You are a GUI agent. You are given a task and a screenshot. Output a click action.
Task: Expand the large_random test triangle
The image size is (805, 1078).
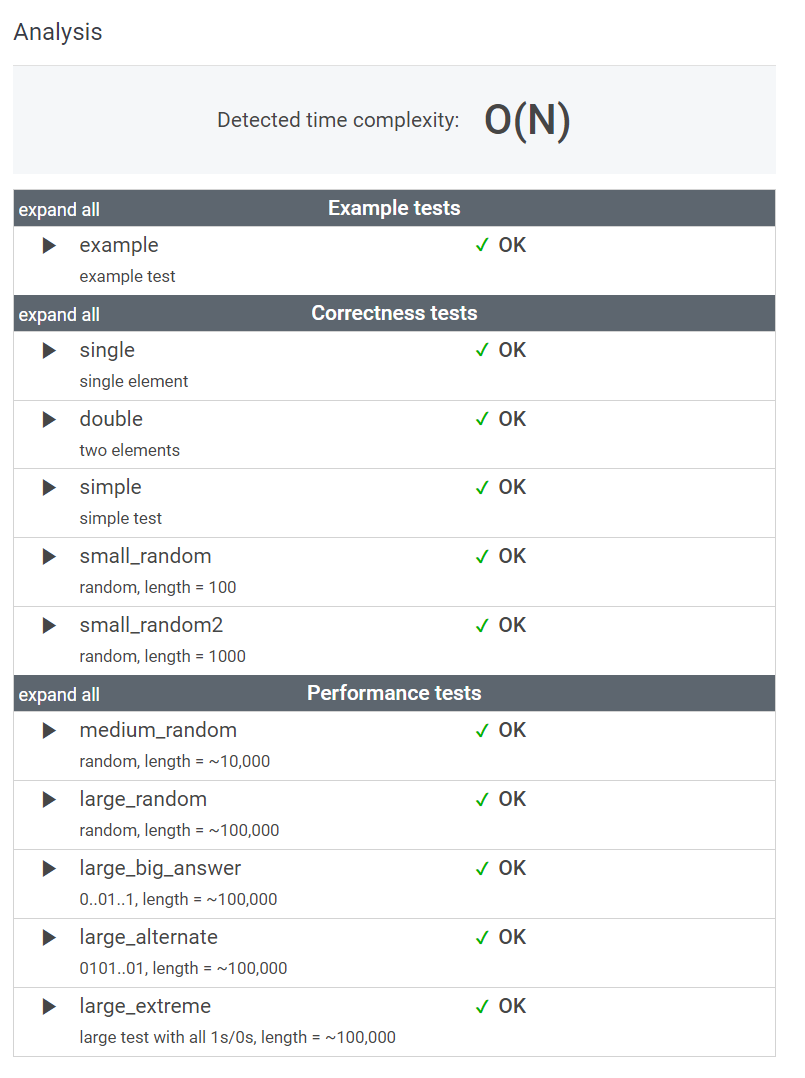coord(49,800)
